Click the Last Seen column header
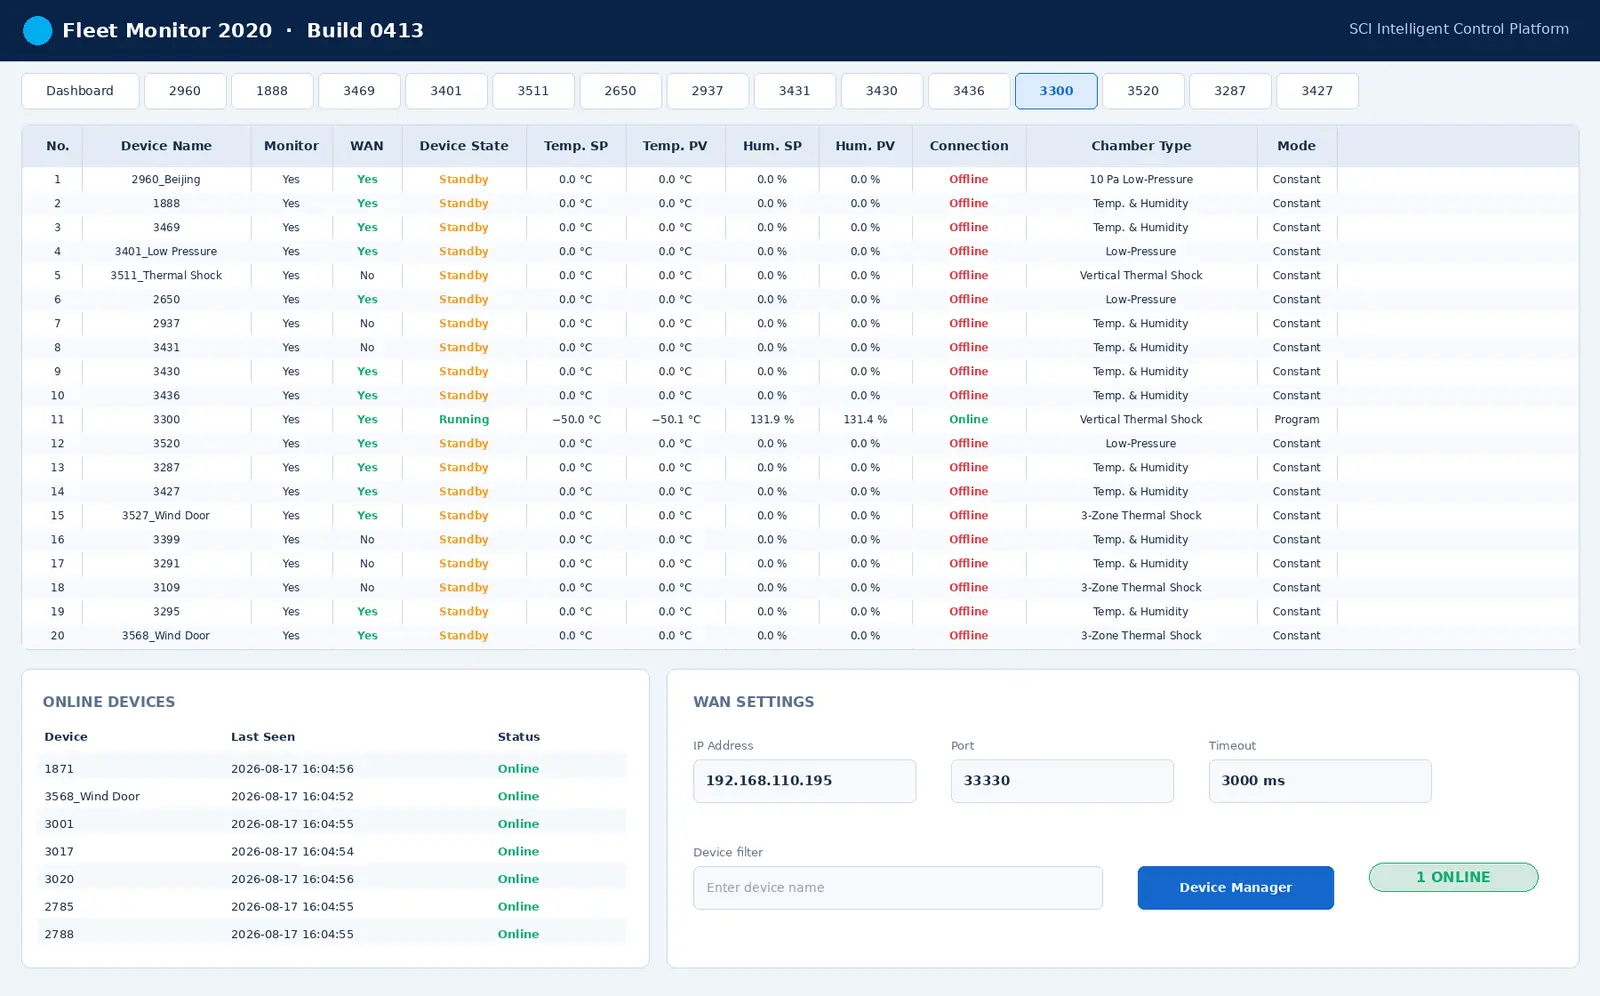 click(263, 737)
